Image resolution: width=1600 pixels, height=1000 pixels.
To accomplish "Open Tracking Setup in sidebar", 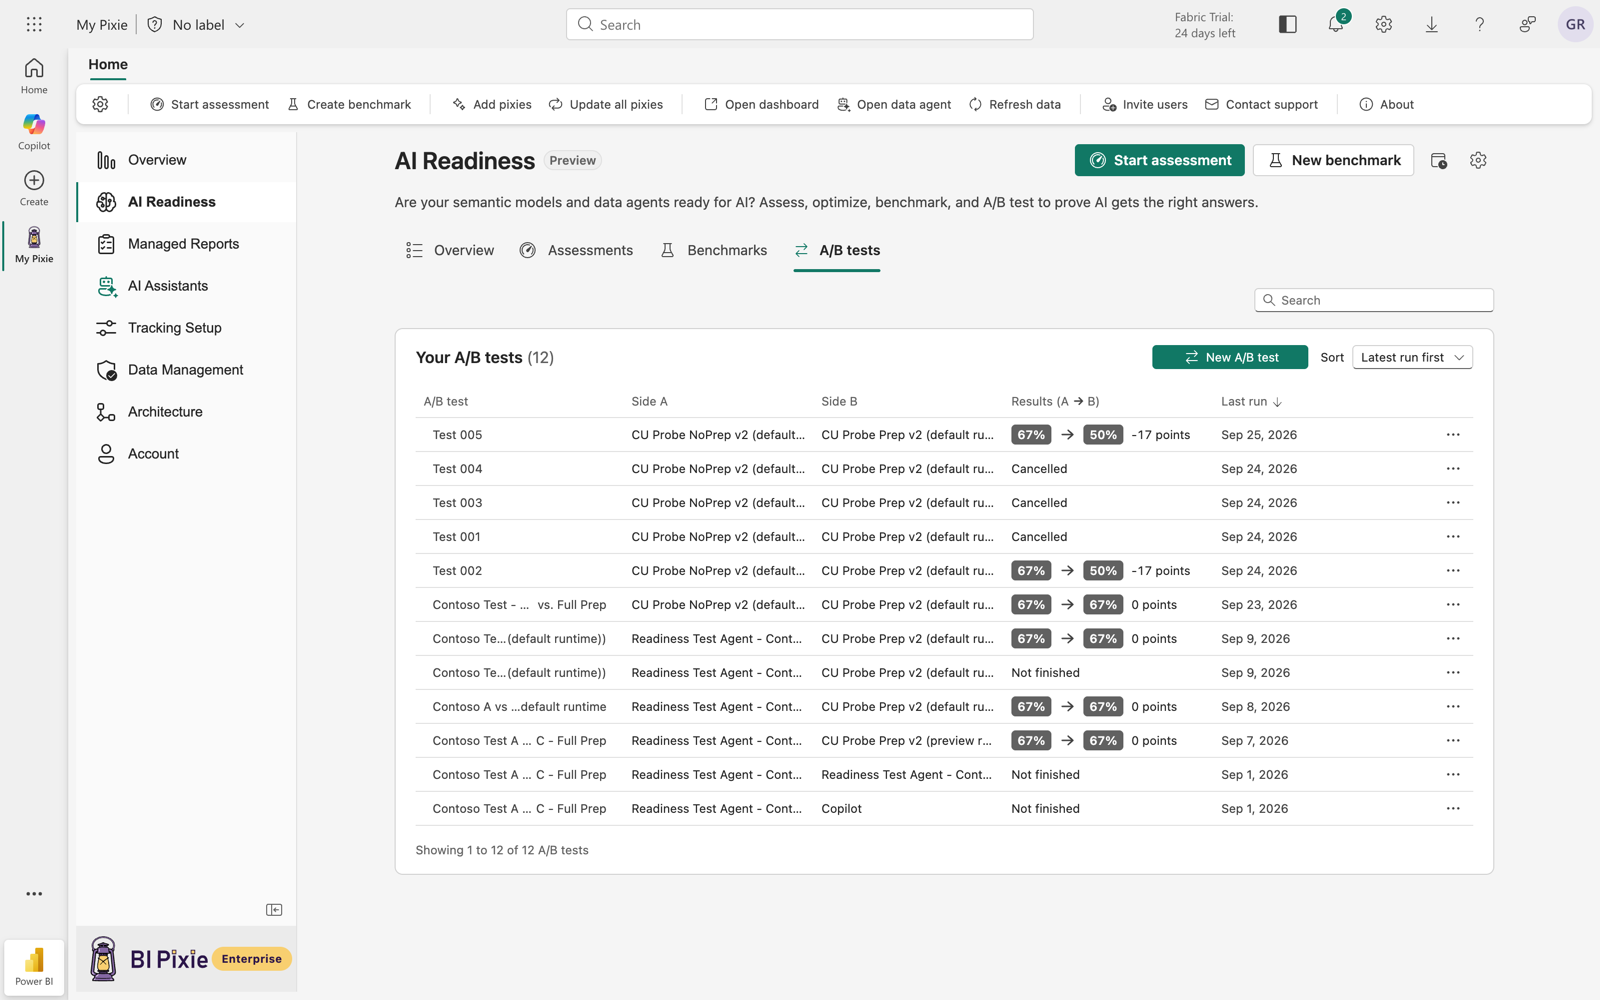I will tap(186, 328).
